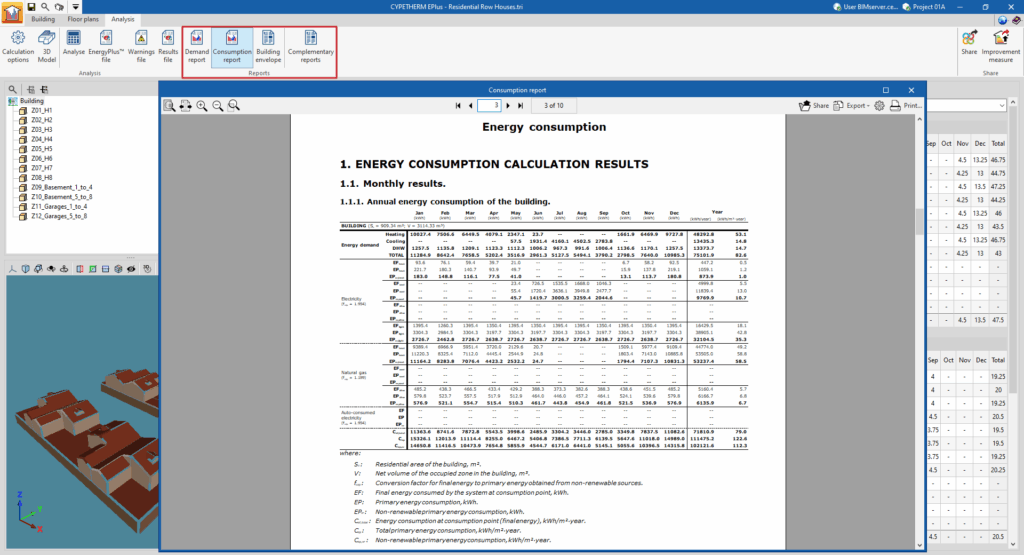Screen dimensions: 1024x555
Task: Select the Z01_H1 zone in tree
Action: coord(41,111)
